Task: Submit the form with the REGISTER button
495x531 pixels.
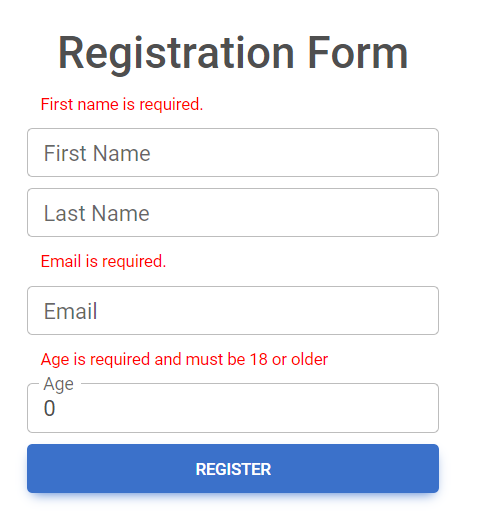Action: [x=233, y=468]
